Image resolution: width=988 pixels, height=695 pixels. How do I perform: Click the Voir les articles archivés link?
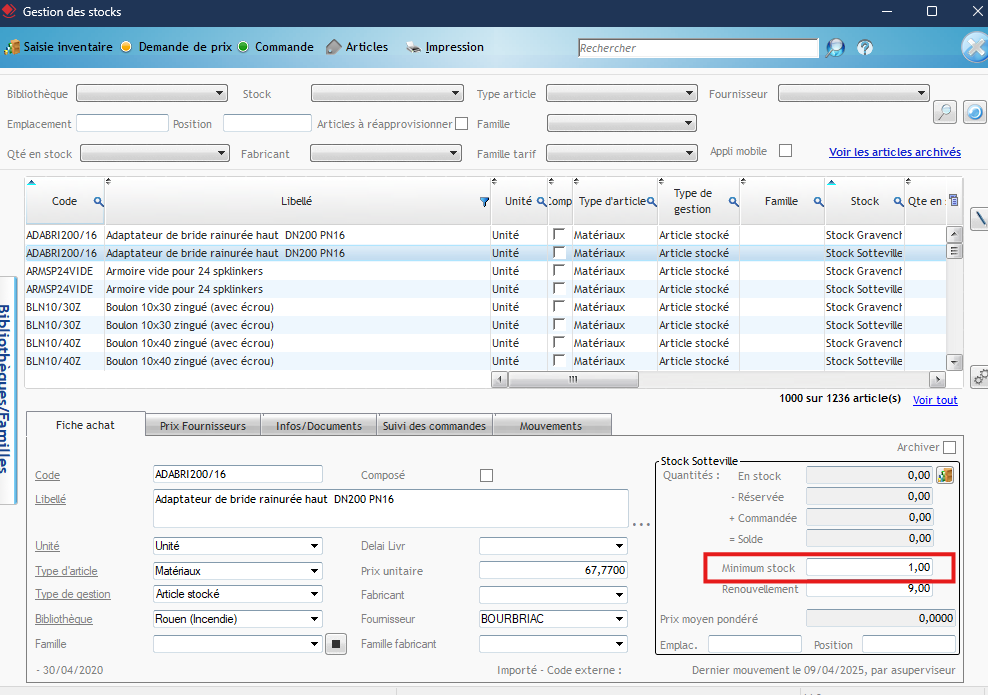tap(894, 153)
